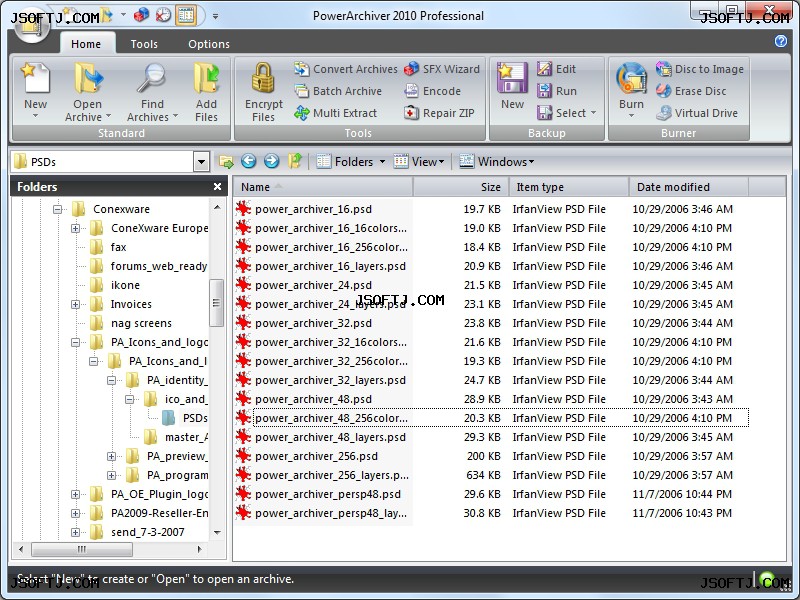
Task: Expand the PA_preview_ folder node
Action: pyautogui.click(x=111, y=456)
